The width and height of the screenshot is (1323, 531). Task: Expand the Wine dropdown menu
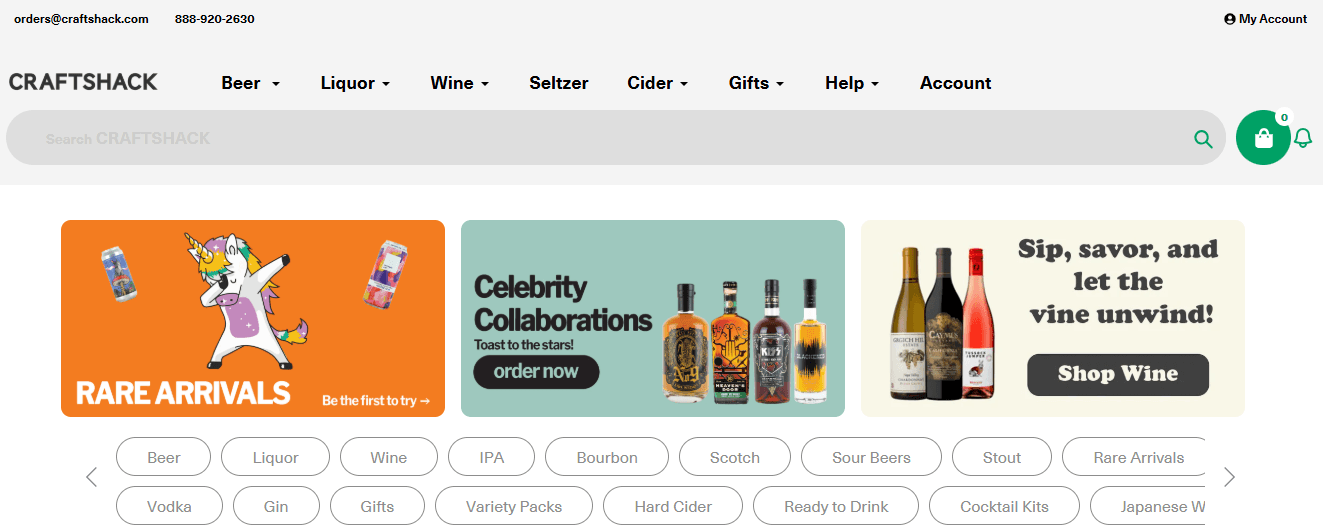pos(460,83)
